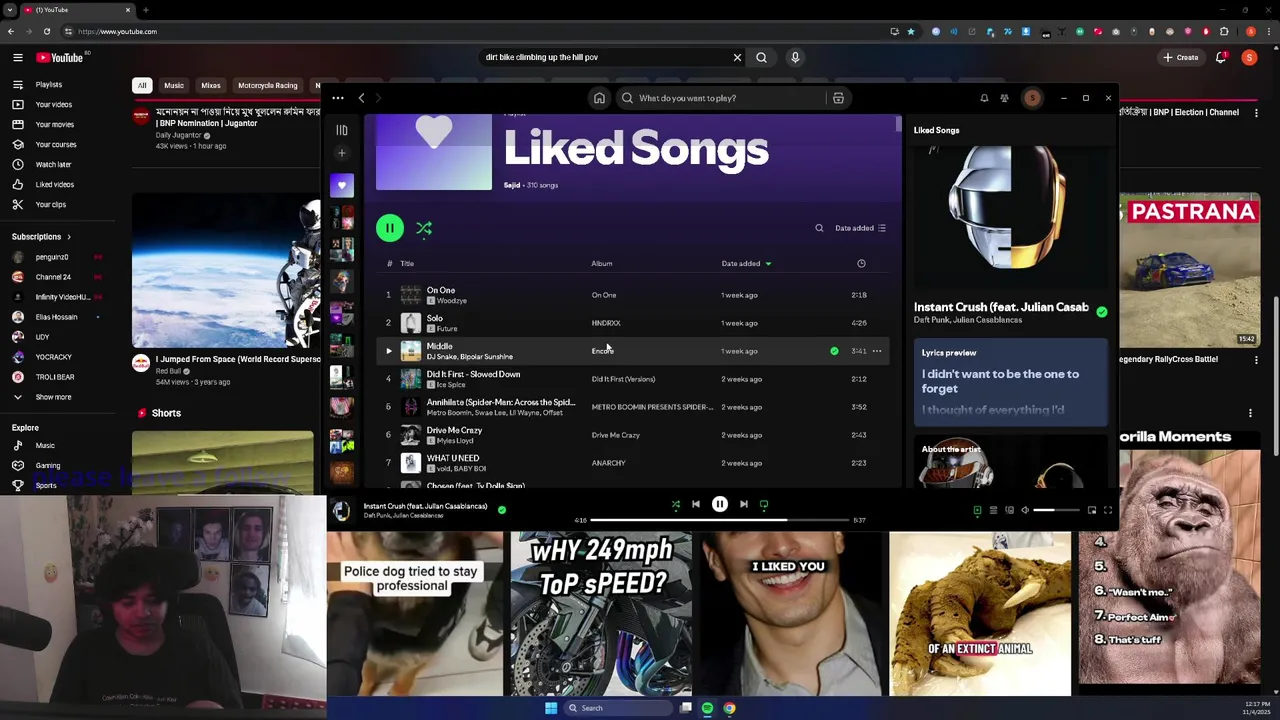Viewport: 1280px width, 720px height.
Task: Submit YouTube search with magnifier button
Action: pos(761,57)
